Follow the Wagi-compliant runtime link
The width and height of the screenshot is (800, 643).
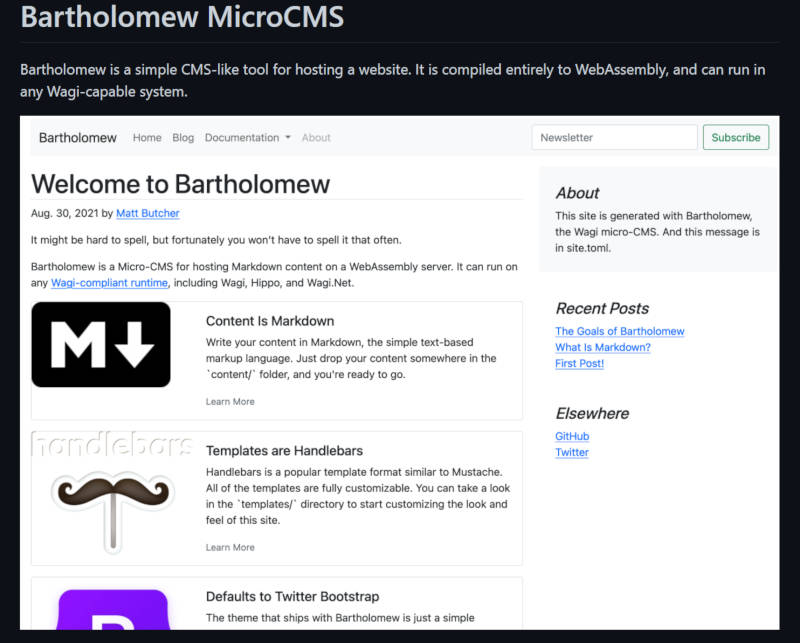[109, 283]
